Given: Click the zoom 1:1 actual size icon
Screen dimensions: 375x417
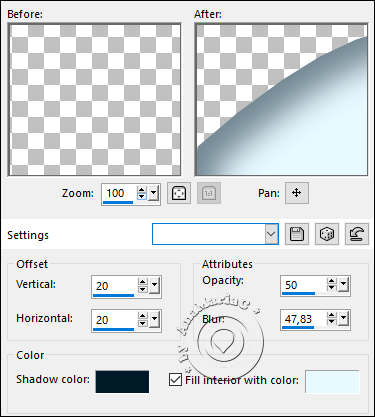Looking at the screenshot, I should 209,193.
